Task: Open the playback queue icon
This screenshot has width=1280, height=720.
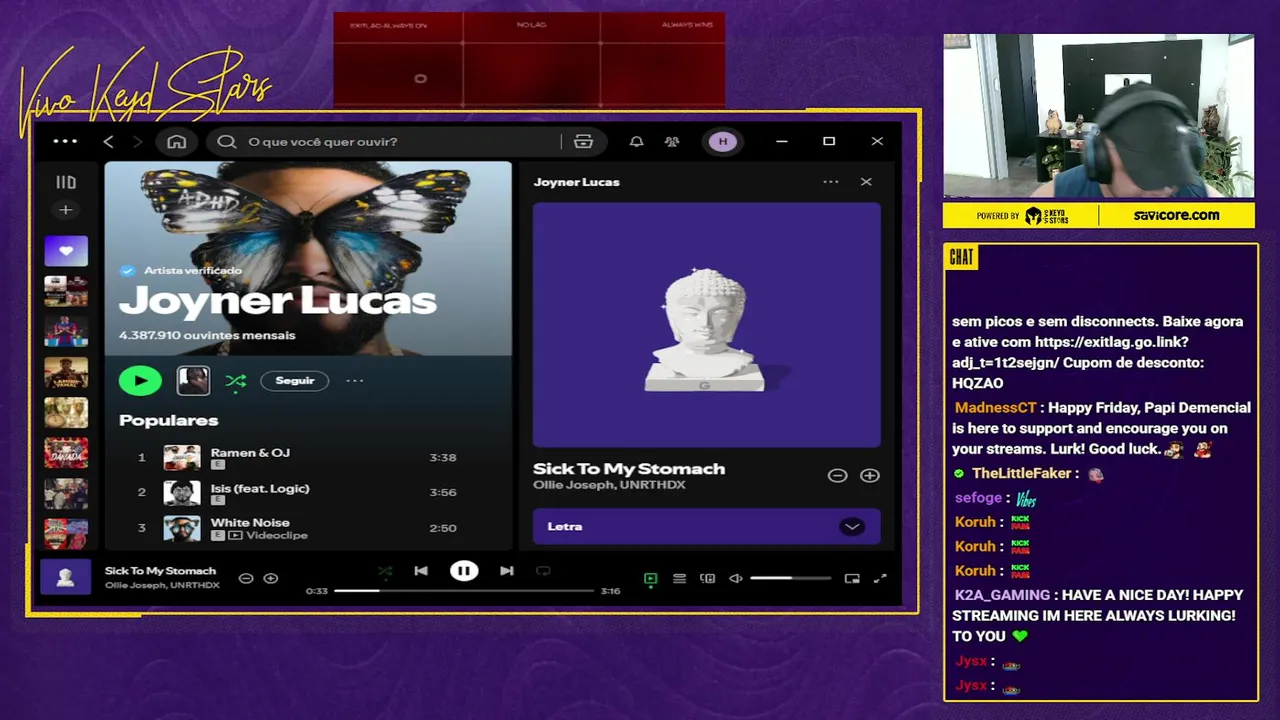Action: point(679,578)
